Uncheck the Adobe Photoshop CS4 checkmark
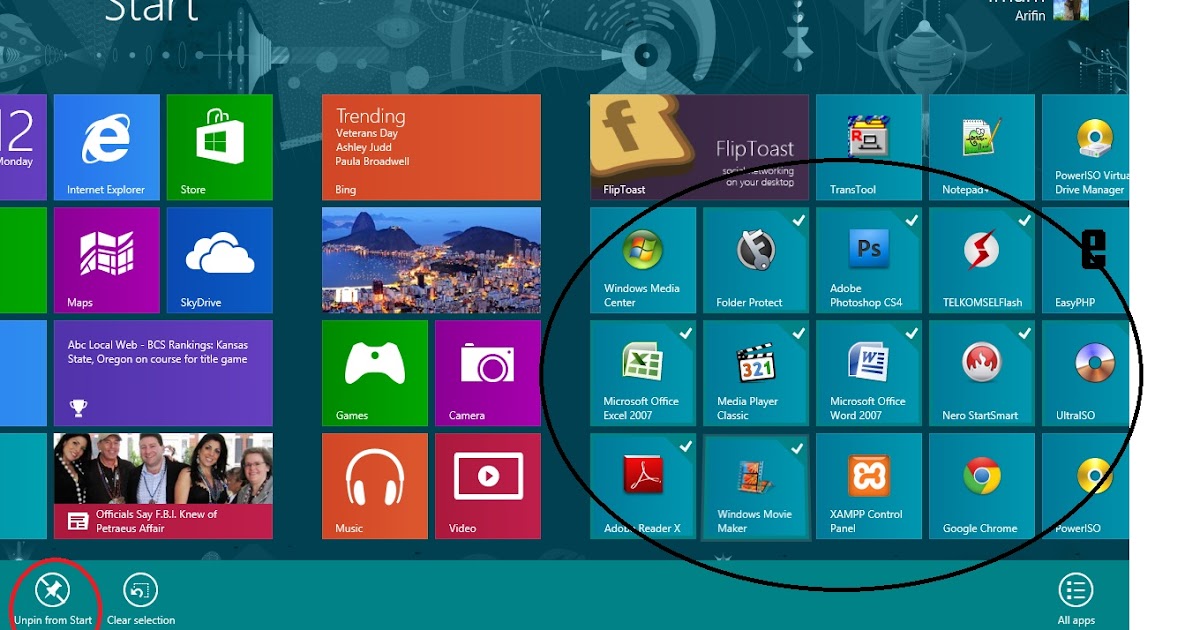 click(x=912, y=220)
